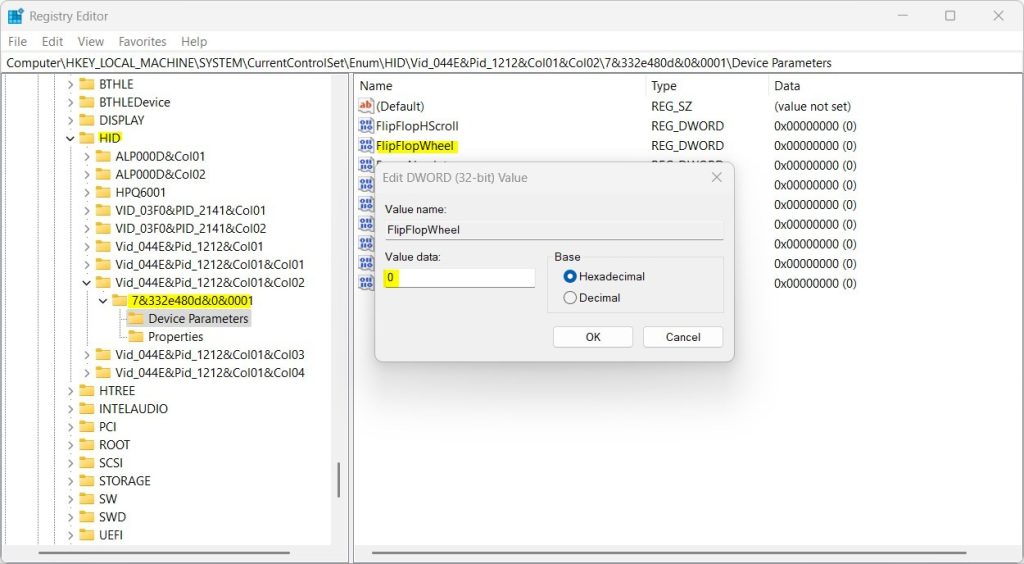The image size is (1024, 564).
Task: Click the Properties folder icon
Action: point(136,336)
